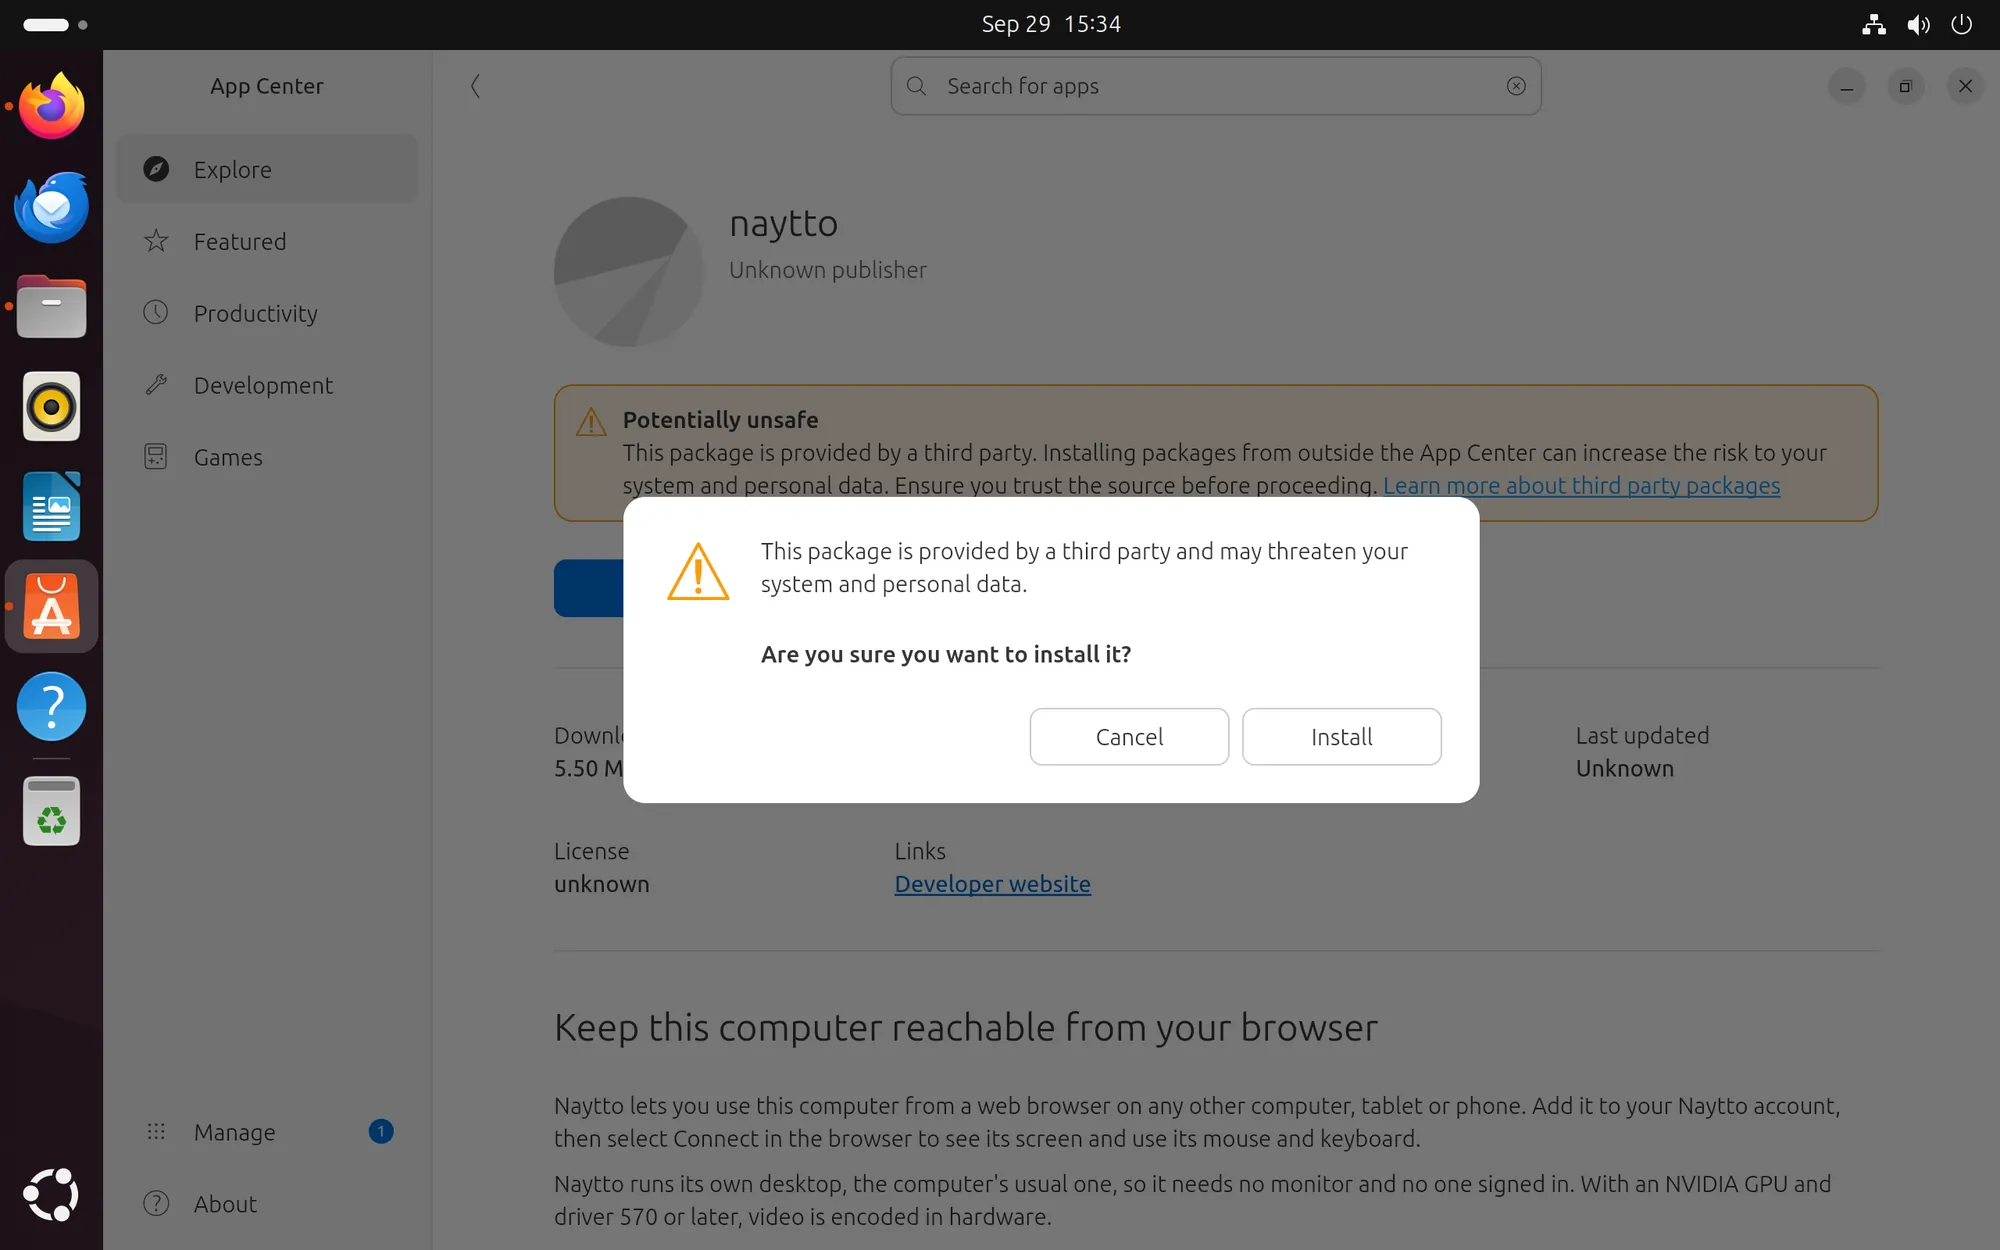Viewport: 2000px width, 1250px height.
Task: Click the Potentially unsafe heading
Action: tap(720, 420)
